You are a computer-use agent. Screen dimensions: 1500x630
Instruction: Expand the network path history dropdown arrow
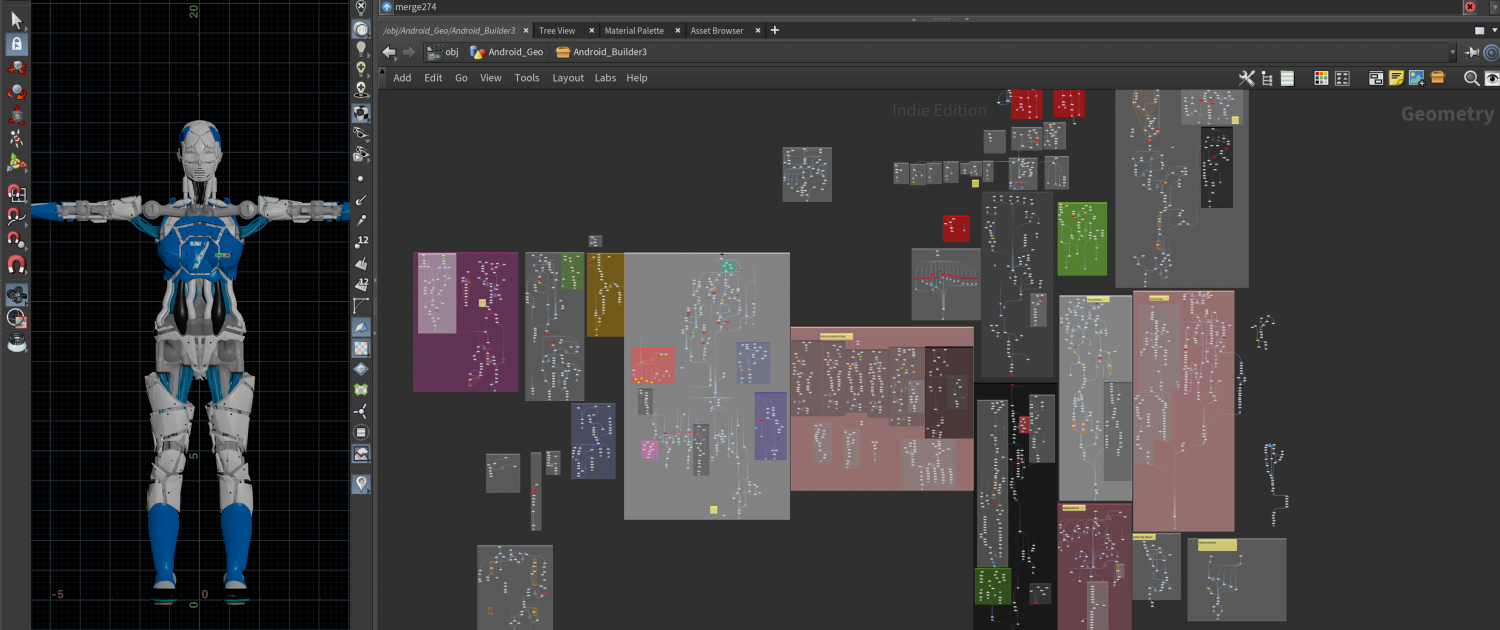pyautogui.click(x=1453, y=52)
